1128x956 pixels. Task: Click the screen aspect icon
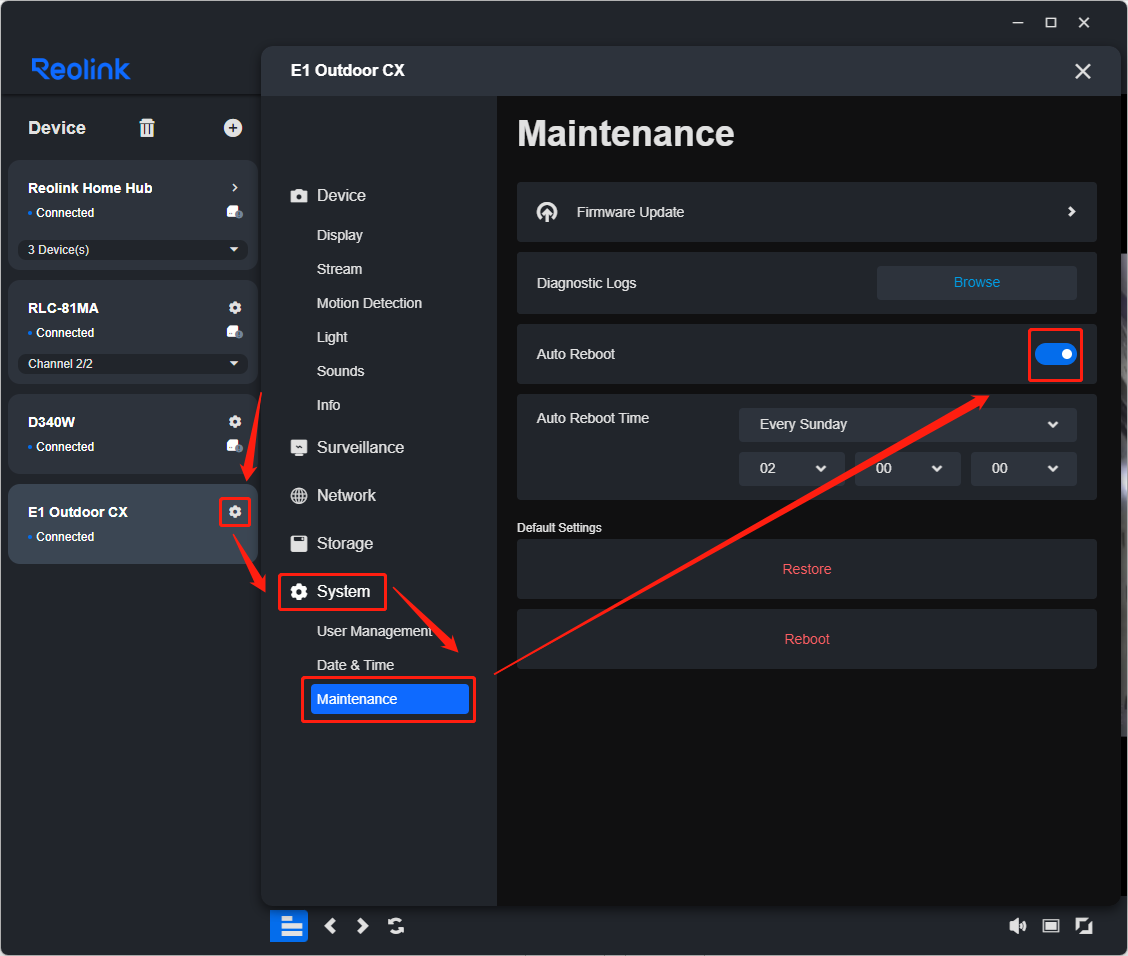point(1050,926)
